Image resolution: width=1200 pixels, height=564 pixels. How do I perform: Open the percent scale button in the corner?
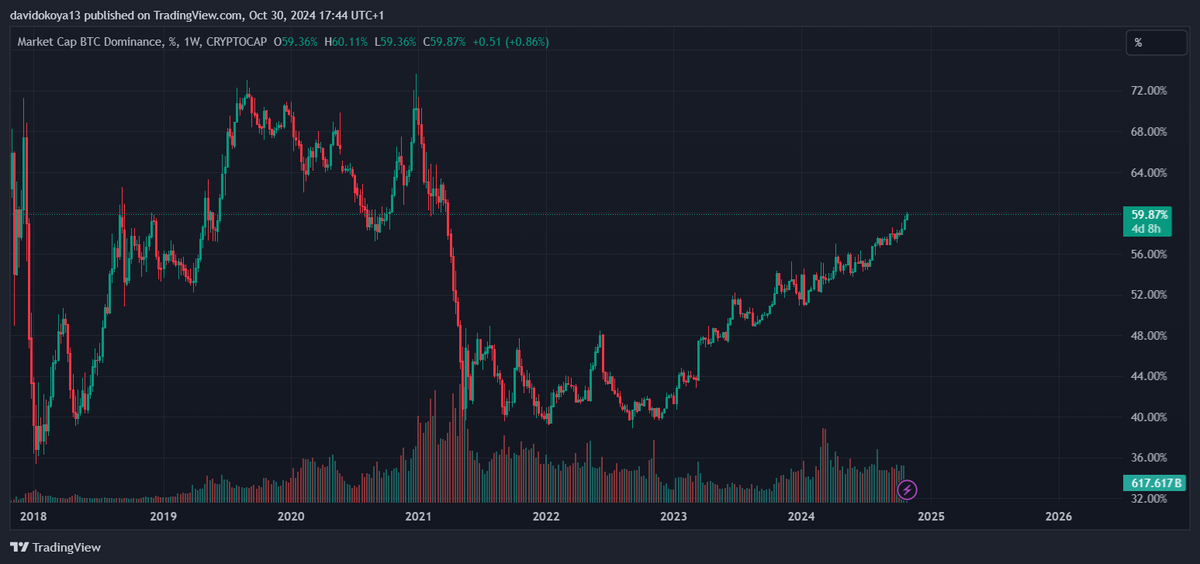tap(1156, 42)
